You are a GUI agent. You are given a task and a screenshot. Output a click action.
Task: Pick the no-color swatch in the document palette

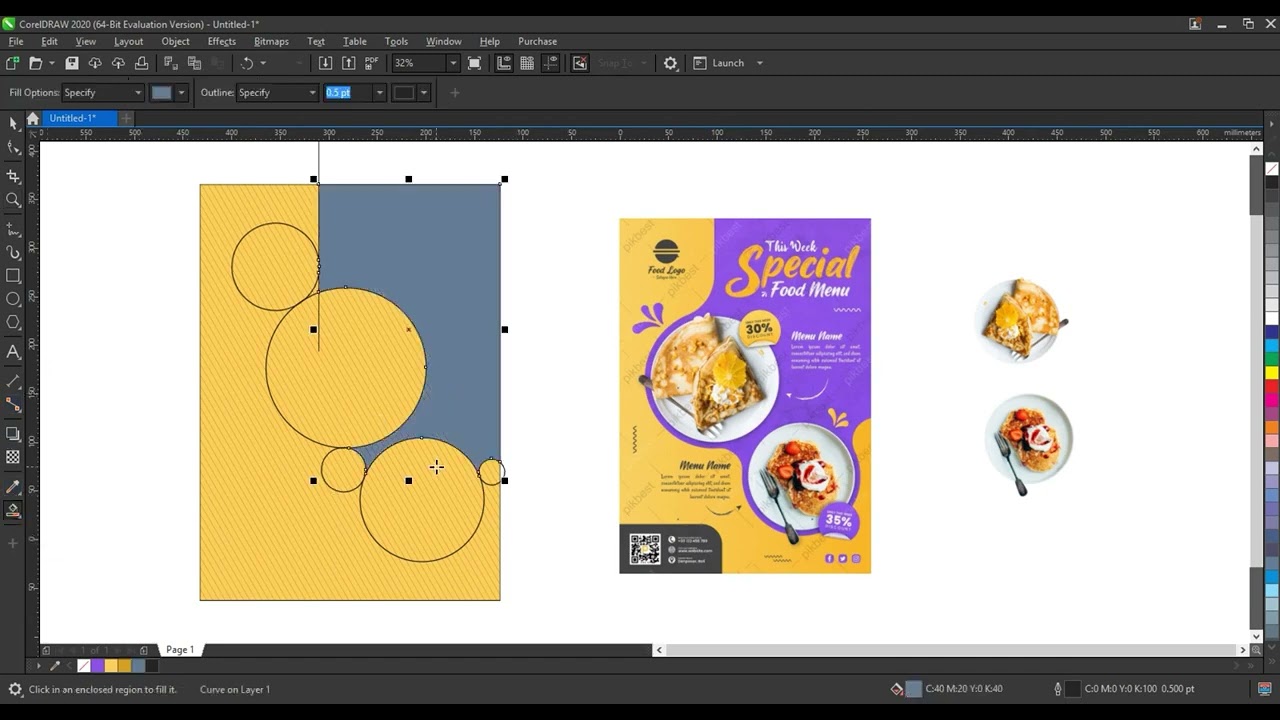click(x=84, y=666)
